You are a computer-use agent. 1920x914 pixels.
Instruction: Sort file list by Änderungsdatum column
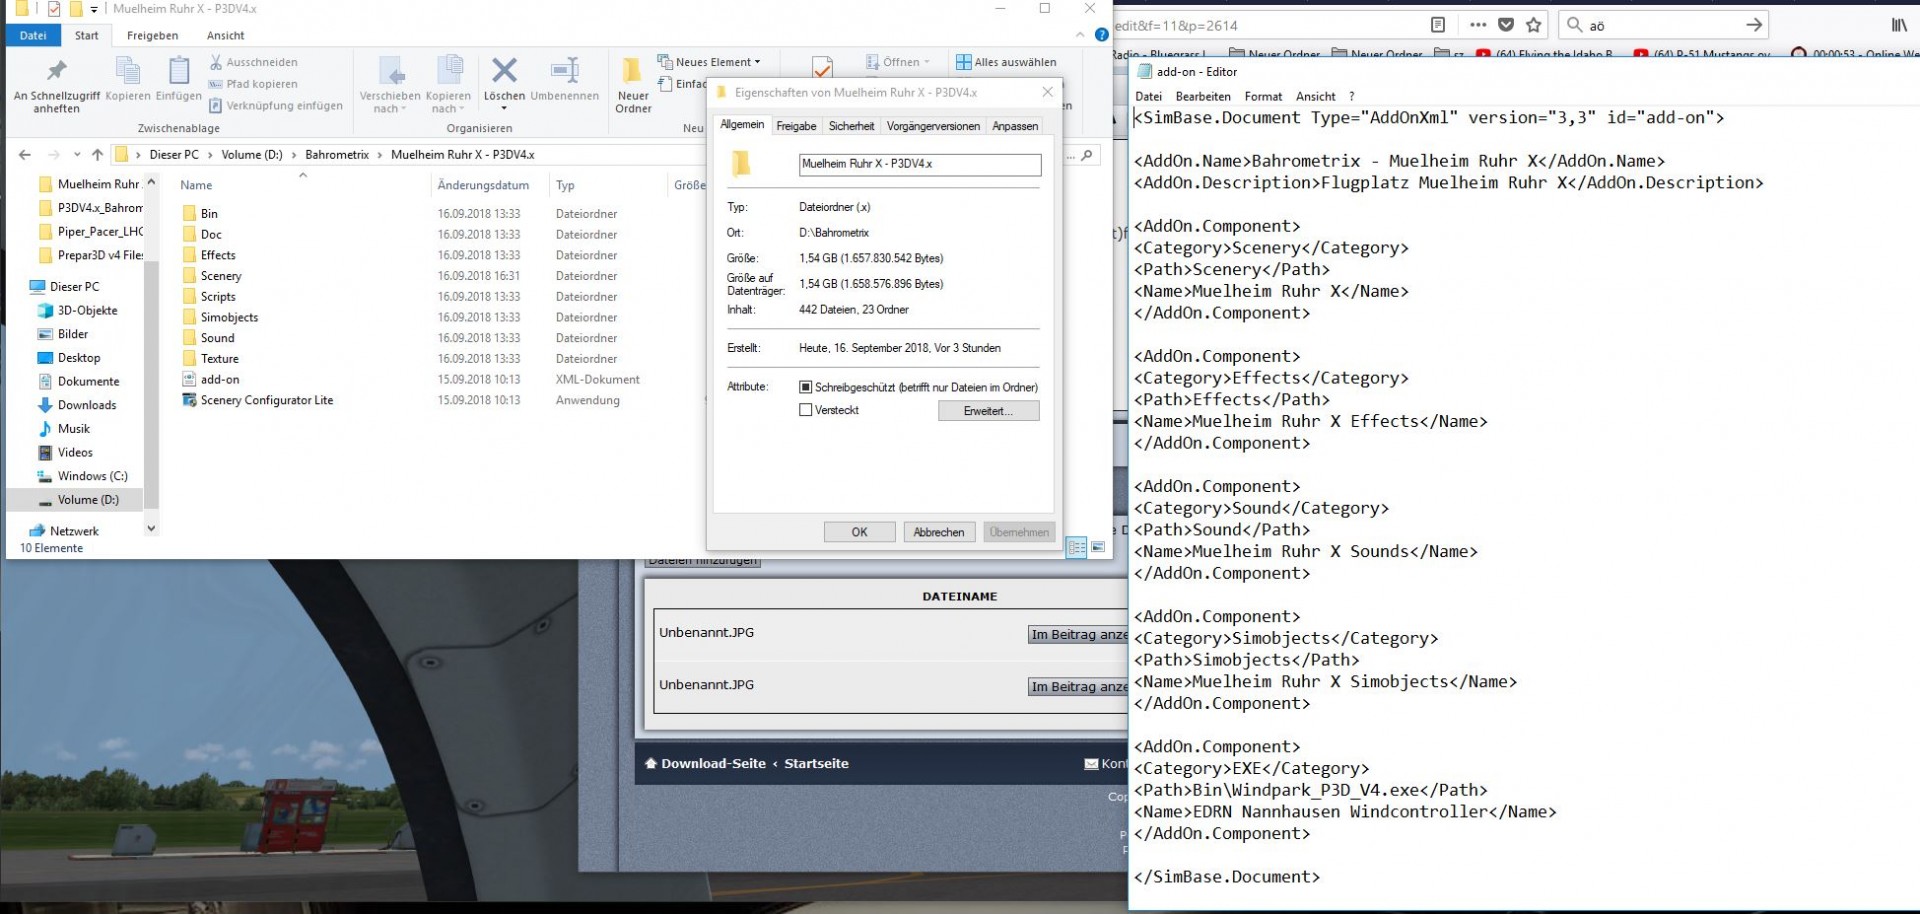(x=483, y=185)
